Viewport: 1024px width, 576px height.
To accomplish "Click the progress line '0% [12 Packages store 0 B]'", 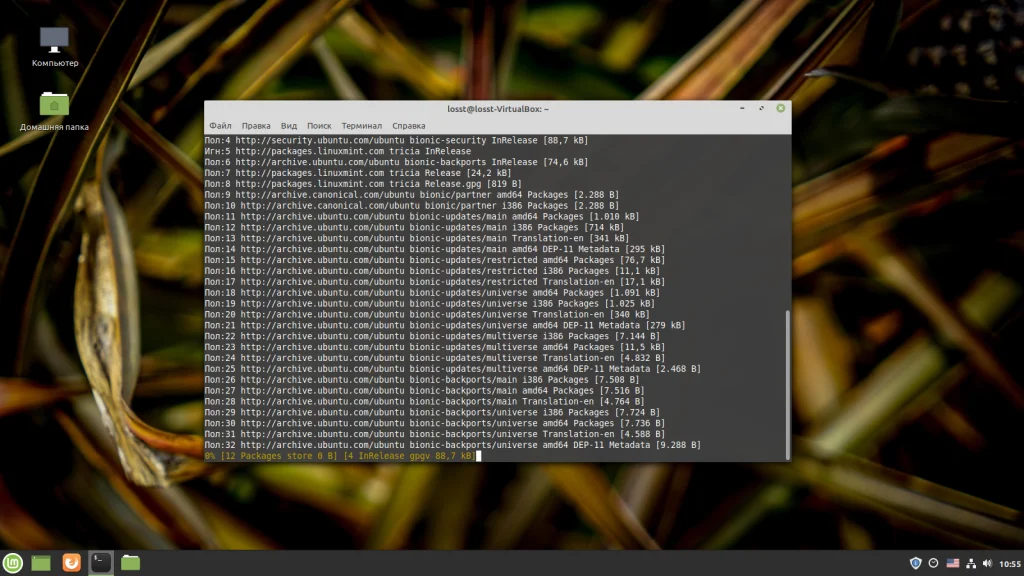I will pos(340,456).
